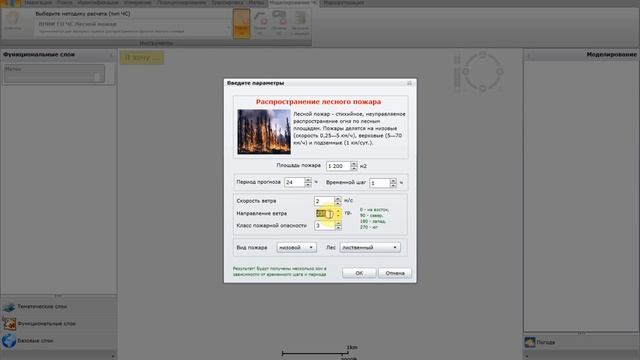Open the Измерения ribbon tab
The image size is (640, 360).
pyautogui.click(x=138, y=3)
